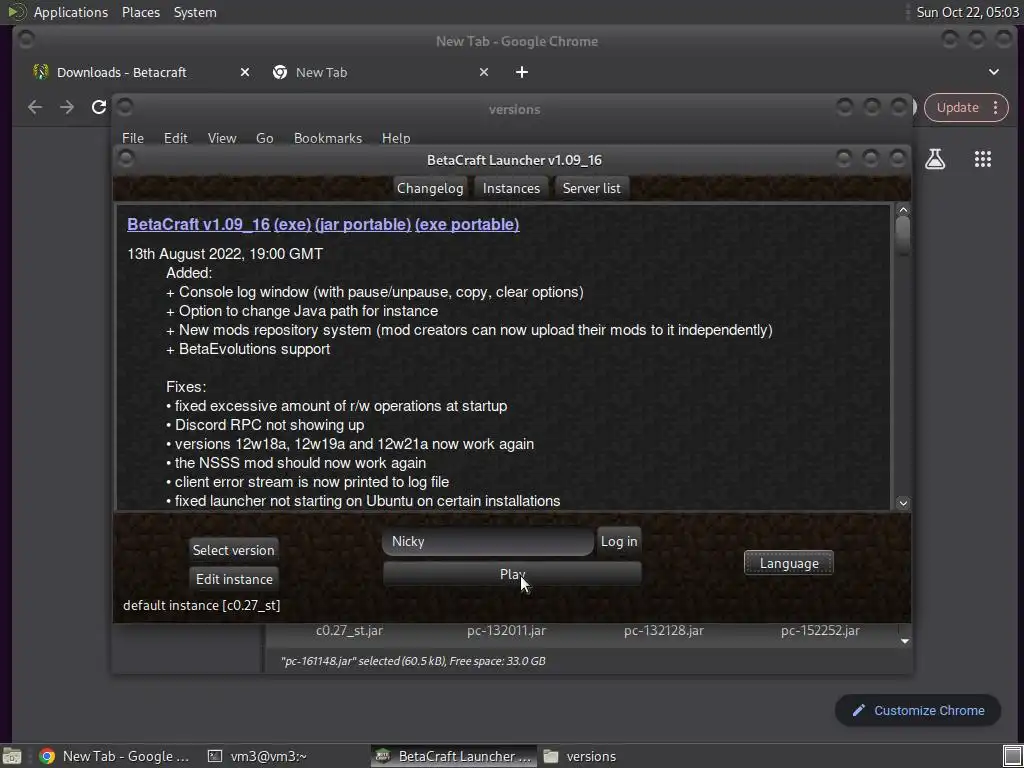Image resolution: width=1024 pixels, height=768 pixels.
Task: Click the Language button
Action: click(788, 564)
